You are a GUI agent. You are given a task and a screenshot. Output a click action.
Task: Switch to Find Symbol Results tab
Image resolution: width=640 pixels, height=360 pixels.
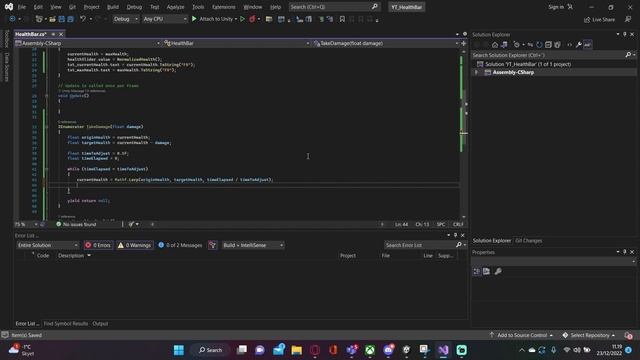[x=66, y=323]
